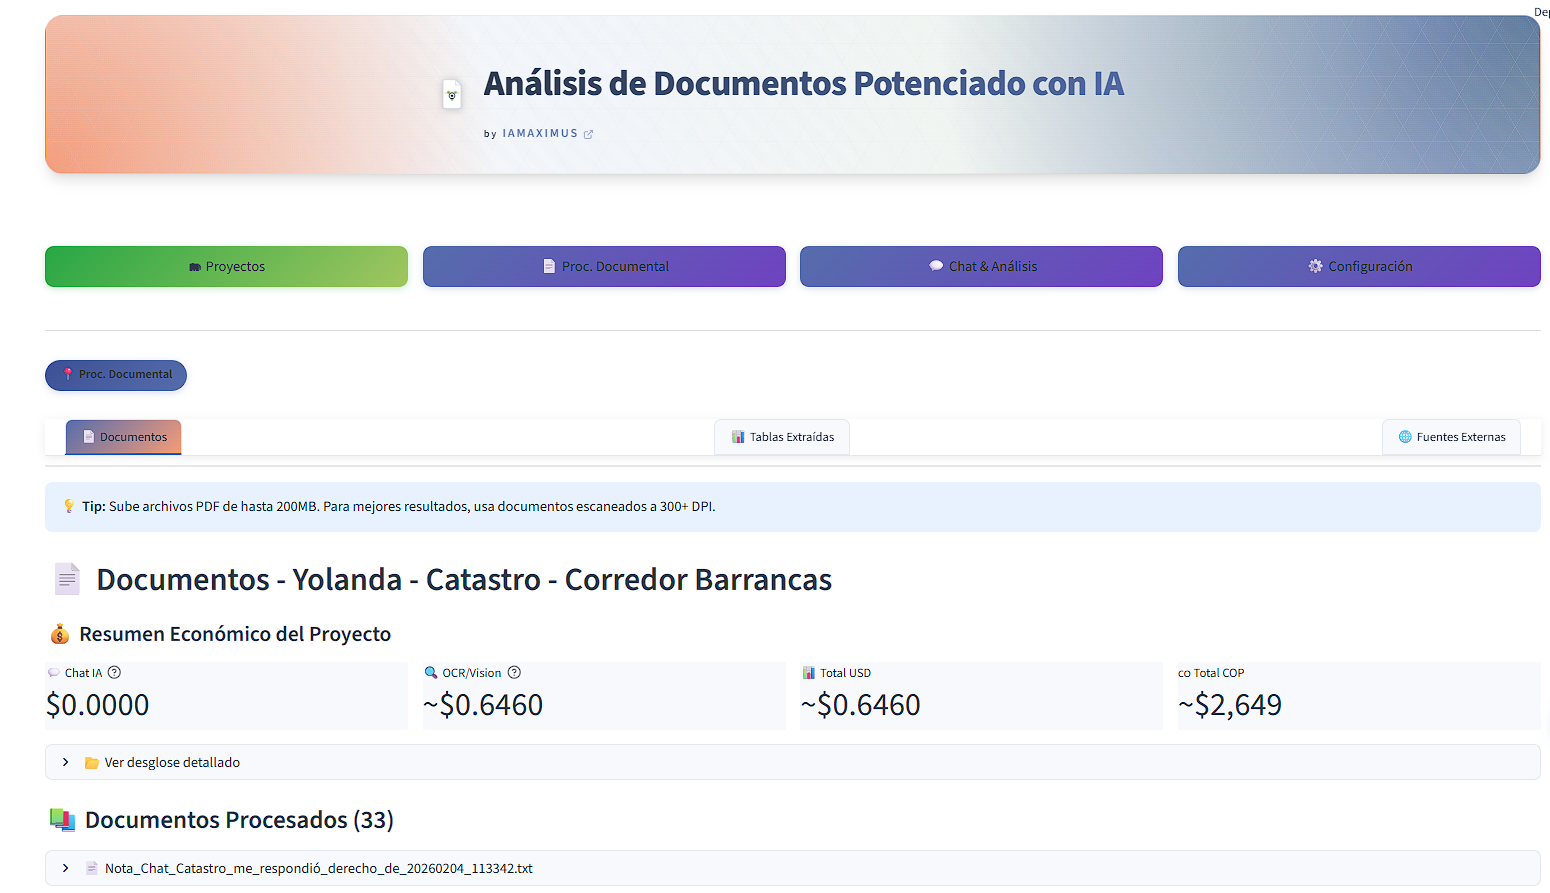This screenshot has height=893, width=1550.
Task: Click the speech bubble icon beside Chat IA
Action: point(54,672)
